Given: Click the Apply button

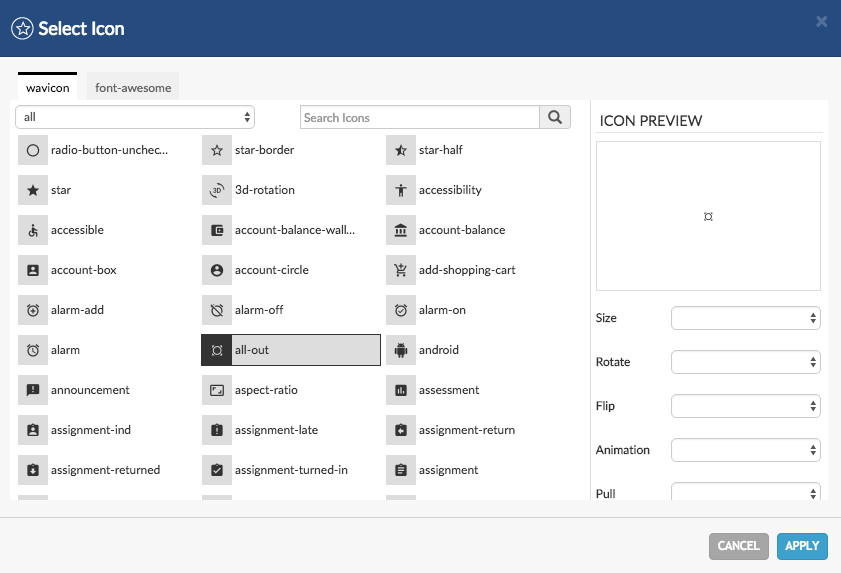Looking at the screenshot, I should 801,545.
